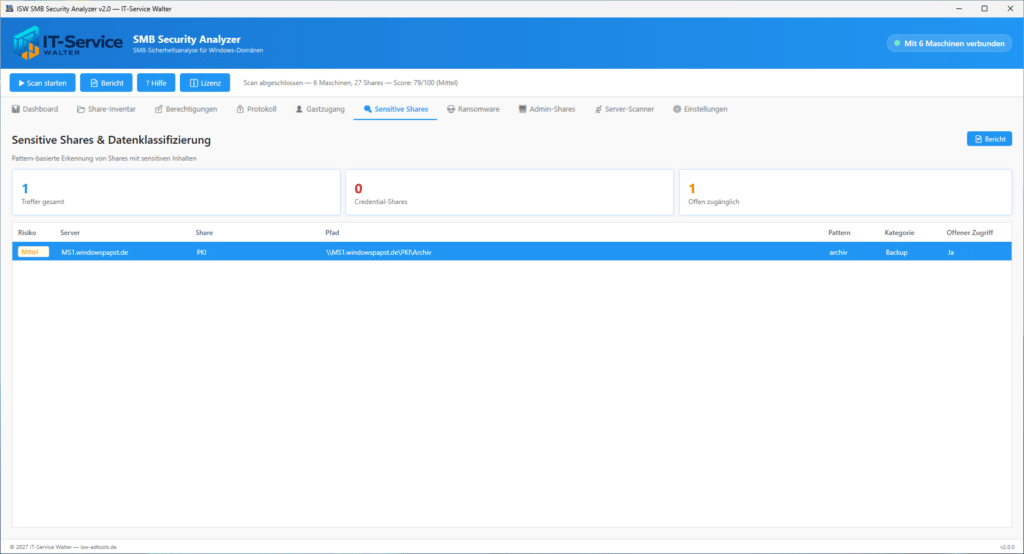Switch to the Share-Inventar tab

click(106, 109)
